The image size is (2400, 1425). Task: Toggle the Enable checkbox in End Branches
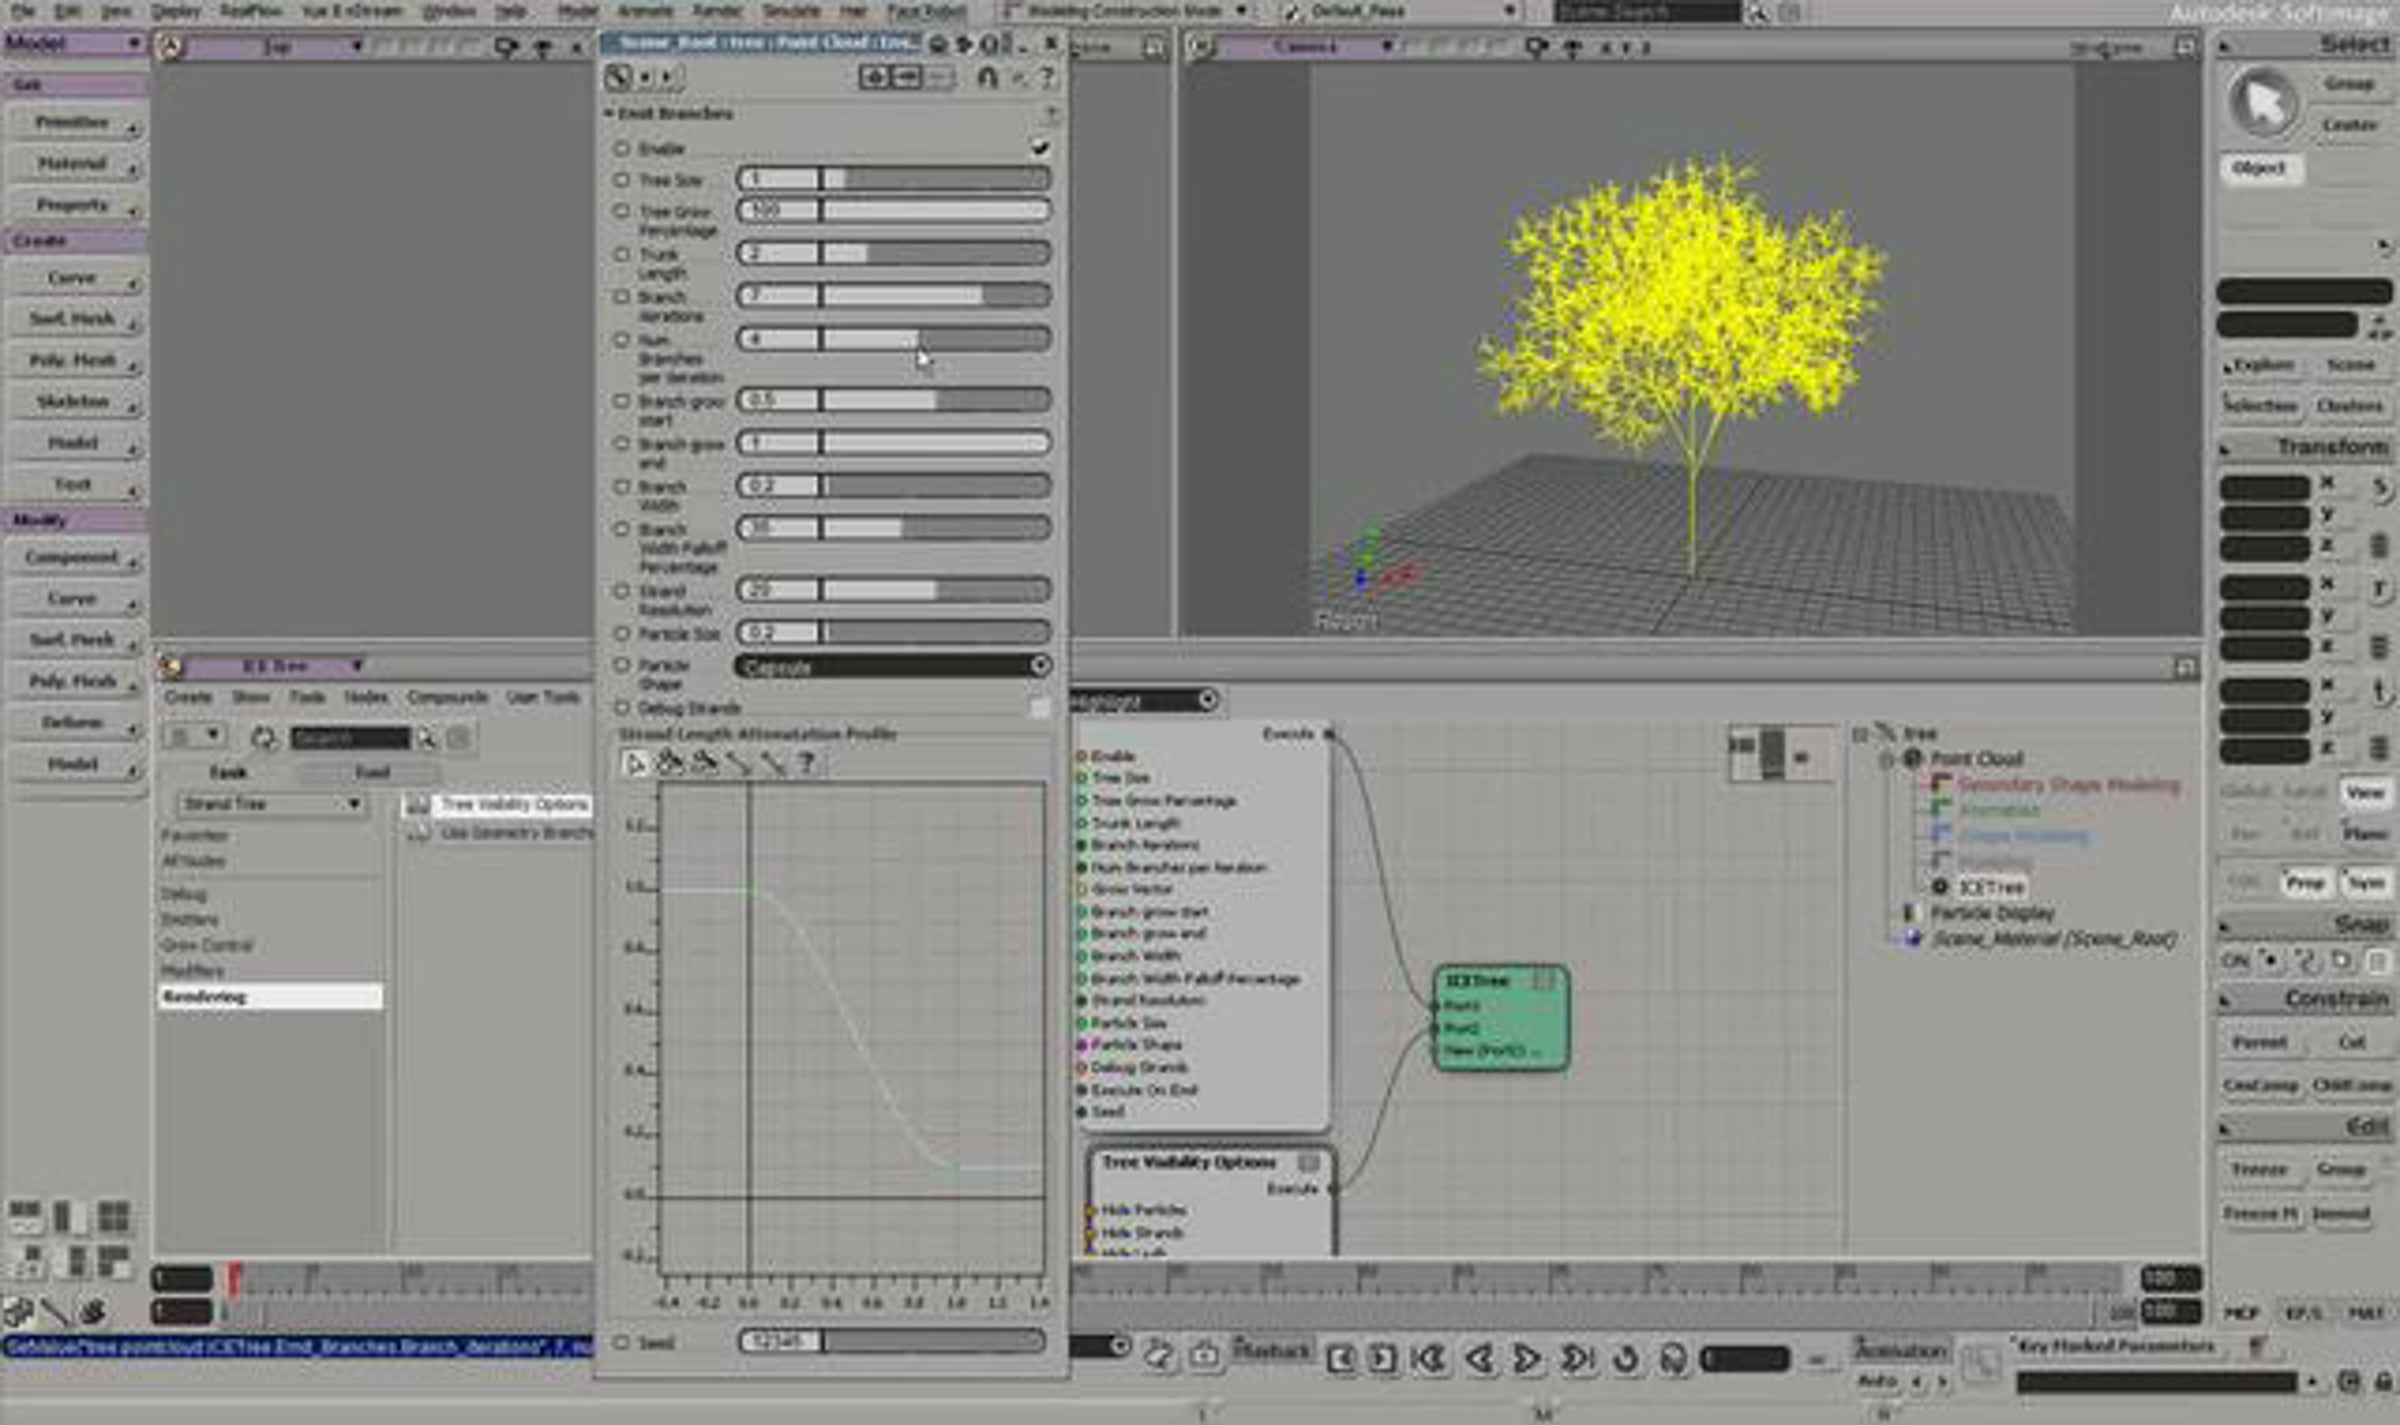pos(1040,148)
